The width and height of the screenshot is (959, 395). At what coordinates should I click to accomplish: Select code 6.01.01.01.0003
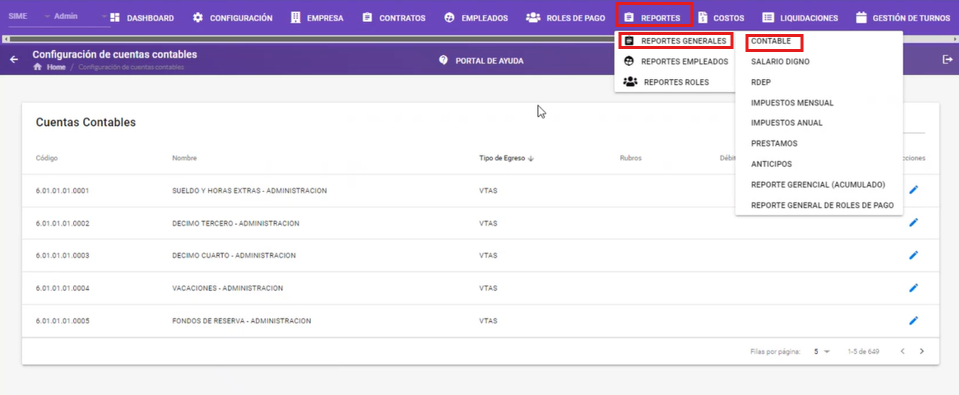[x=62, y=256]
